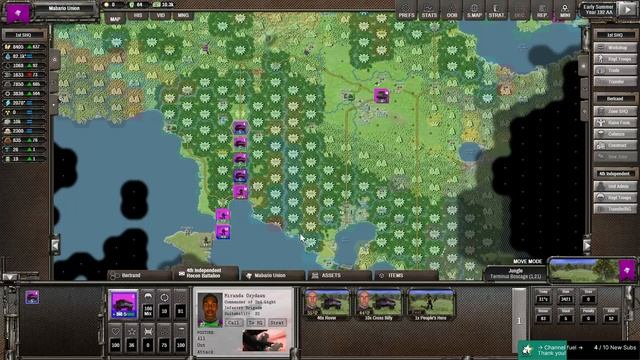The width and height of the screenshot is (640, 360).
Task: Select the 40x Rover troop thumbnail
Action: click(327, 304)
